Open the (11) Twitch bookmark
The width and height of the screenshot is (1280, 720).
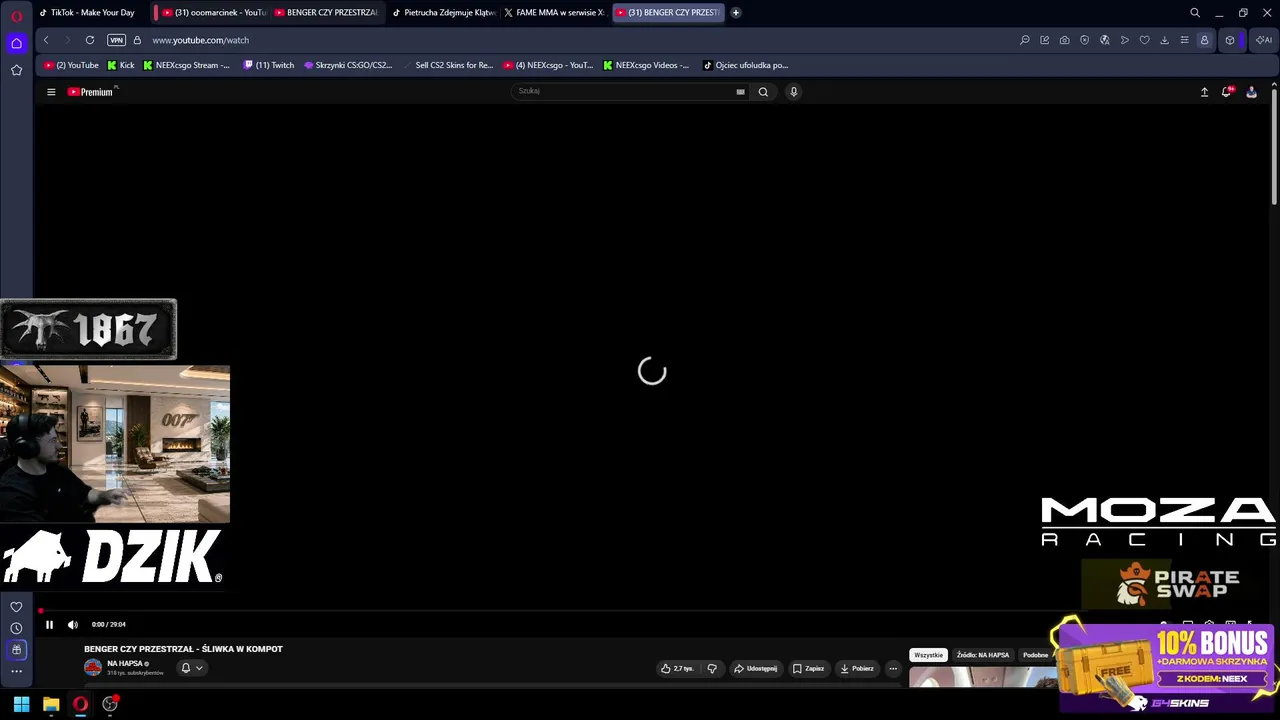[269, 65]
